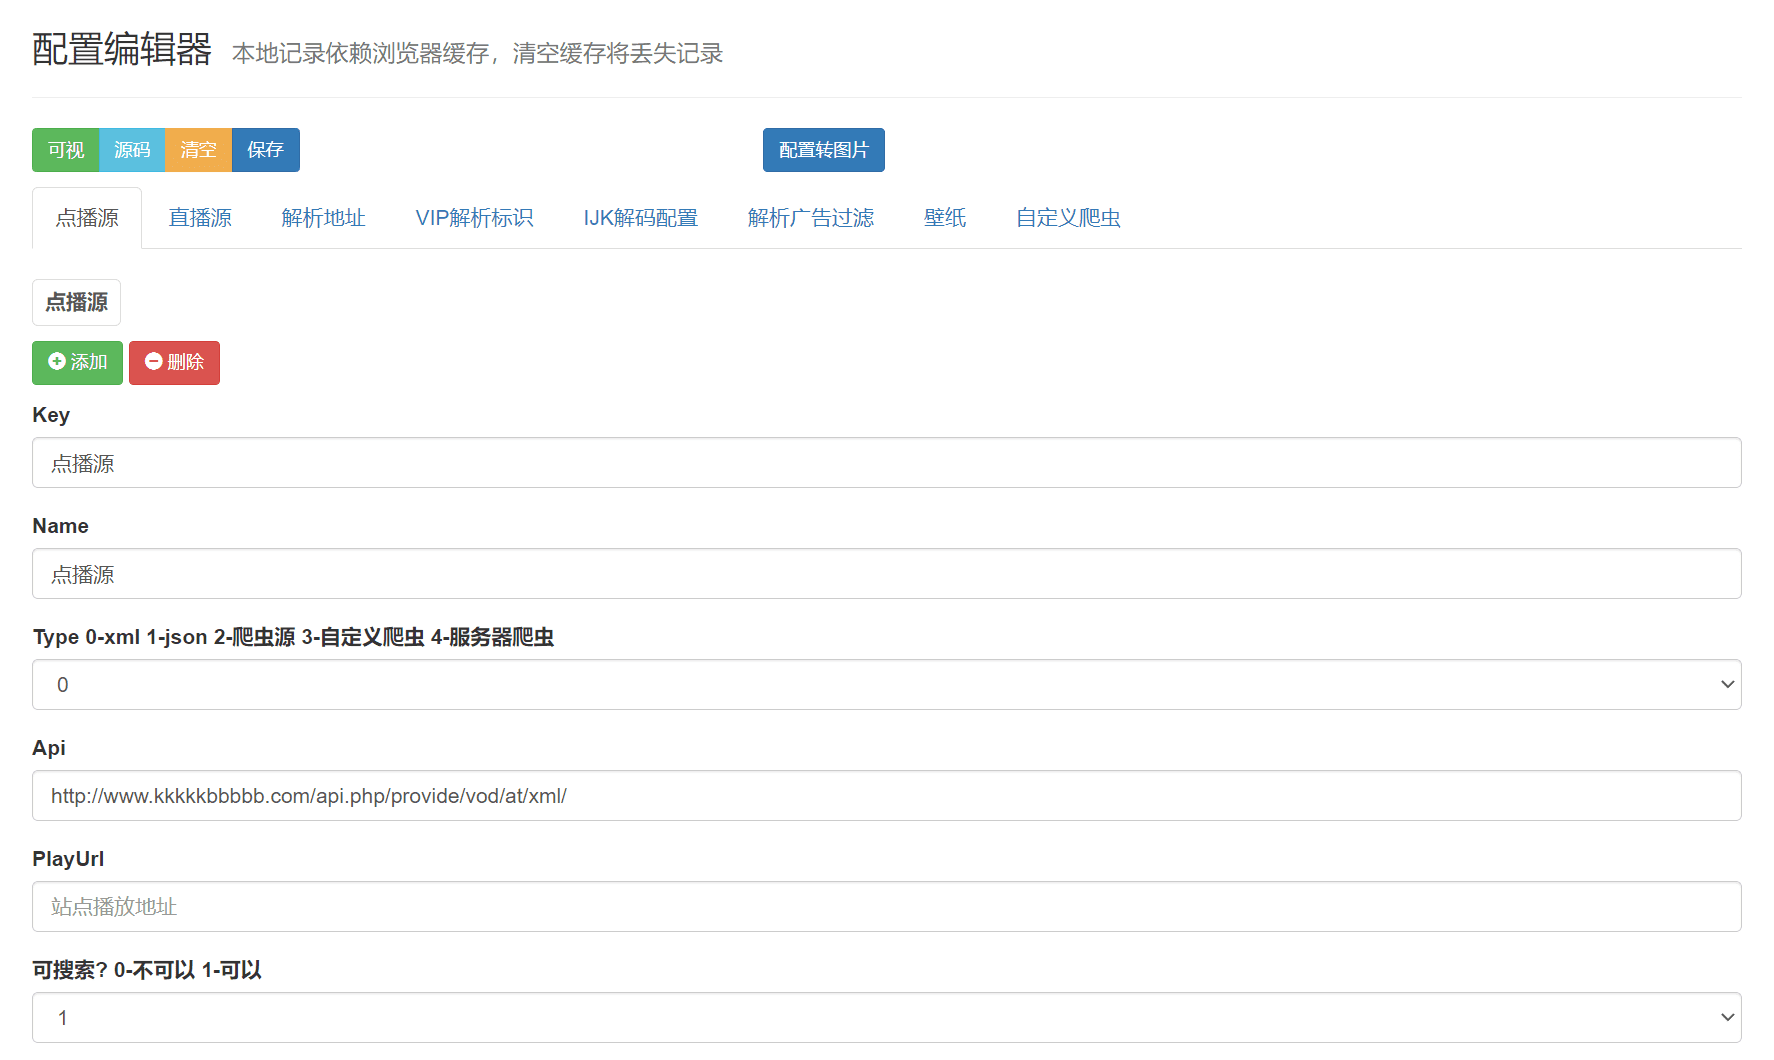Viewport: 1774px width, 1060px height.
Task: Click the empty PlayUrl input field
Action: point(886,906)
